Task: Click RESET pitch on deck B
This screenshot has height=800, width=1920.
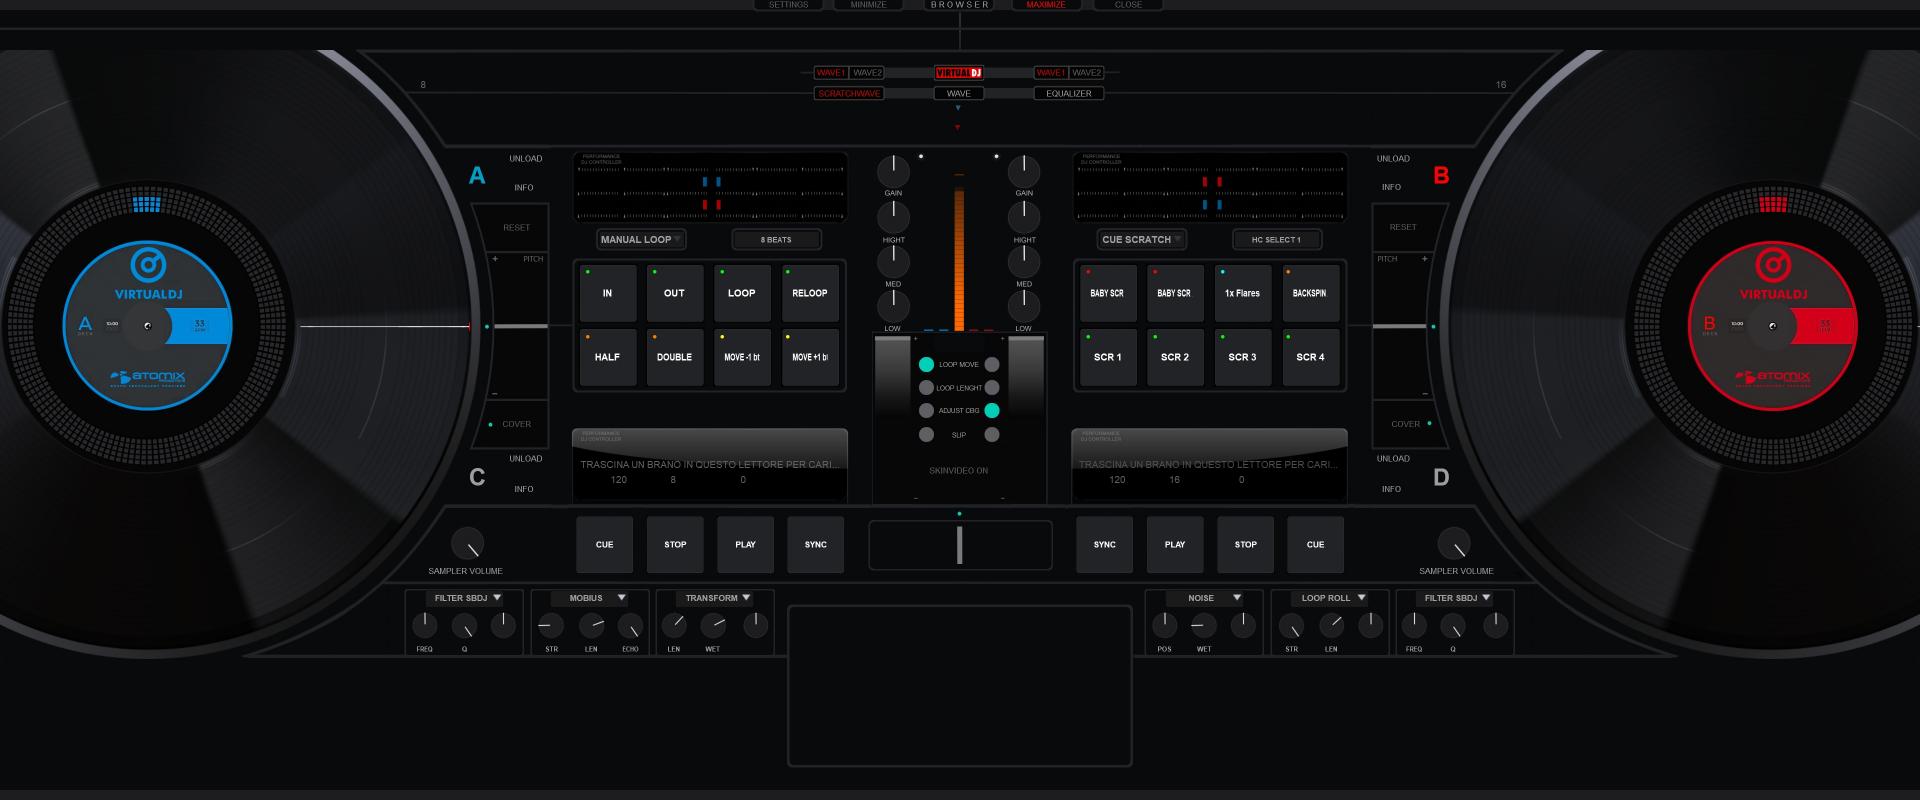Action: (1403, 227)
